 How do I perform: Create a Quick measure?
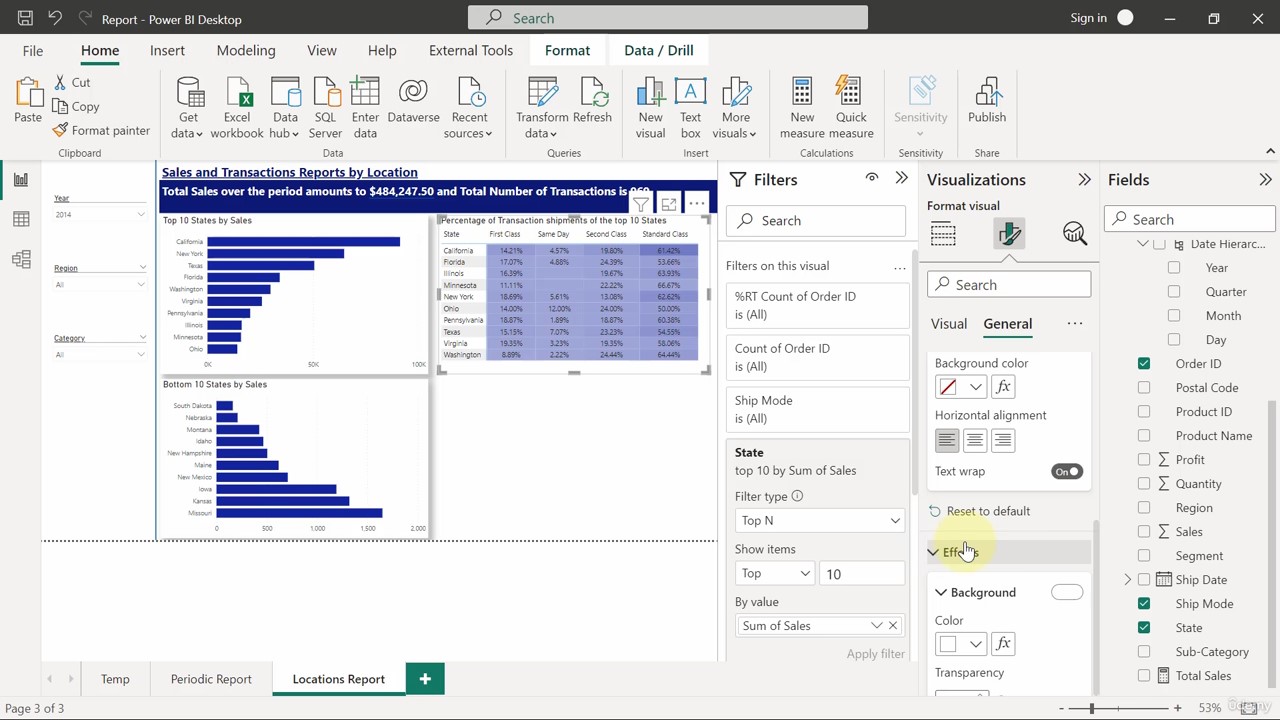coord(851,108)
